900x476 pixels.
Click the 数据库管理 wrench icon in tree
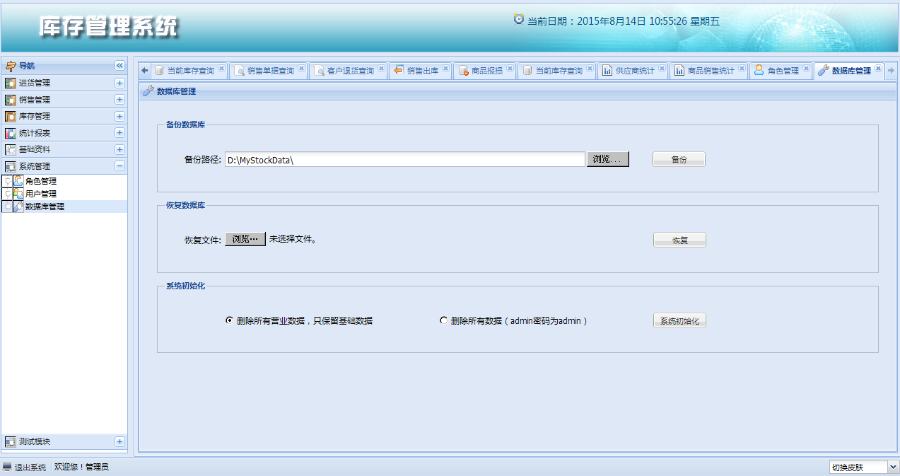click(18, 206)
